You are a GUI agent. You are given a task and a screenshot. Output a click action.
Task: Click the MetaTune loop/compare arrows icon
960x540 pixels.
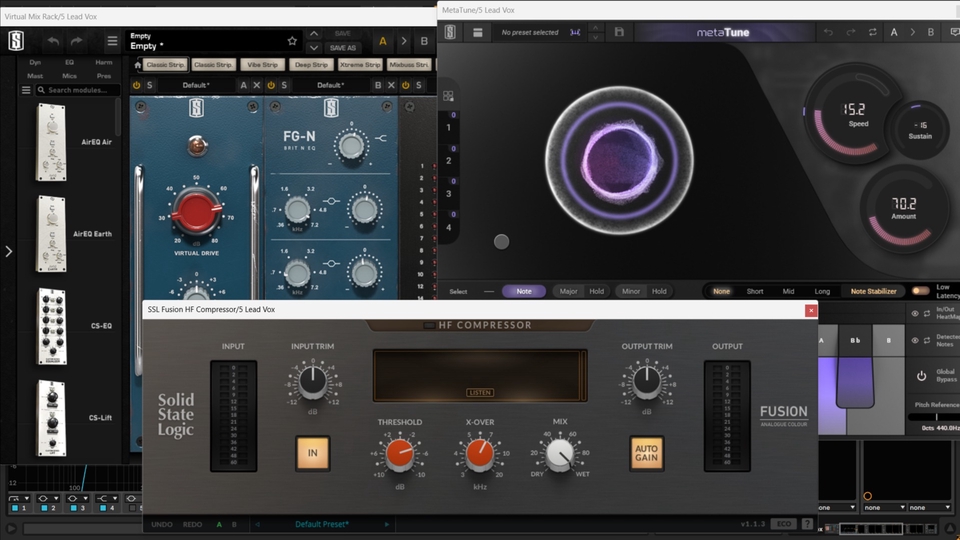pyautogui.click(x=872, y=32)
